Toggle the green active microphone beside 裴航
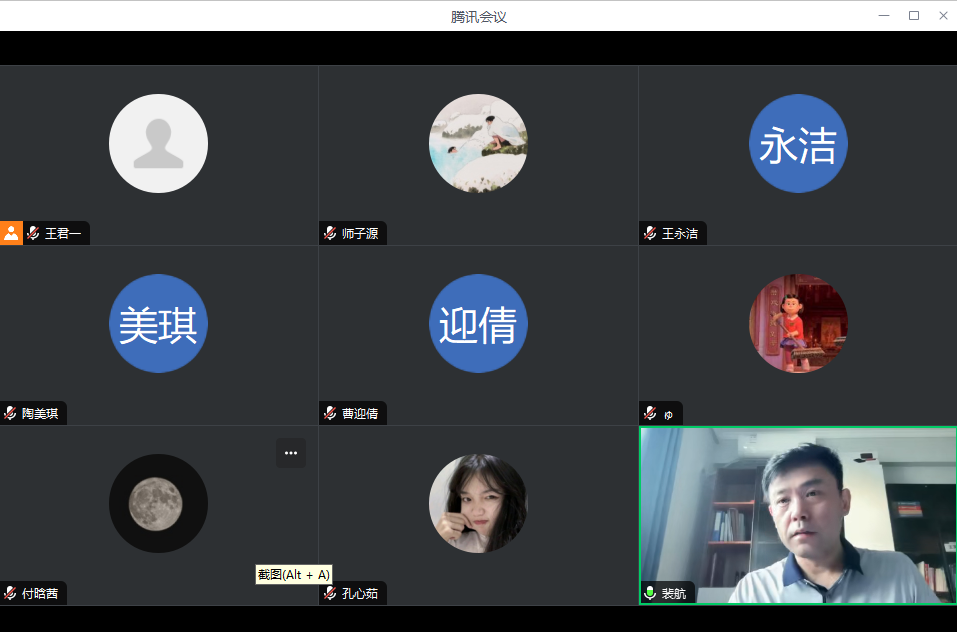Screen dimensions: 957x632 650,593
